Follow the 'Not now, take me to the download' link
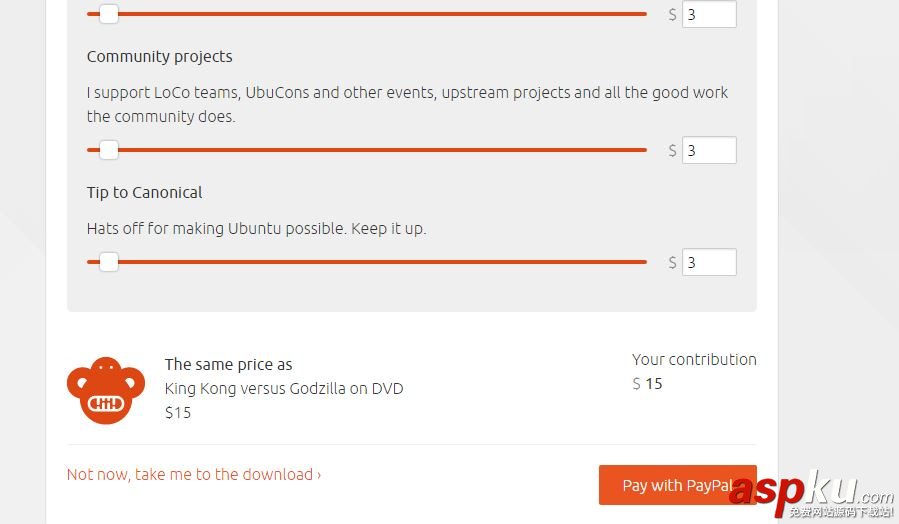The image size is (899, 524). tap(194, 474)
